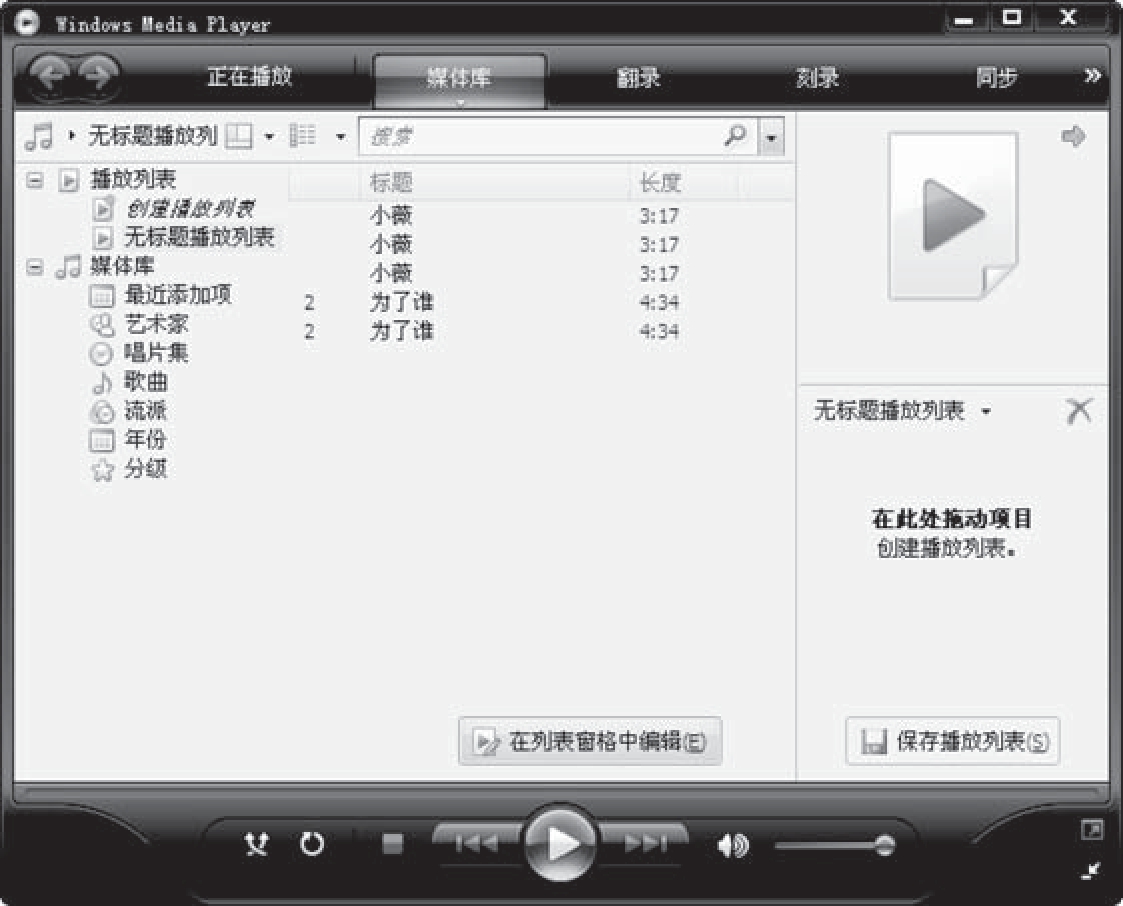Screen dimensions: 1123x906
Task: Click the Windows Media Player title icon
Action: tap(26, 22)
